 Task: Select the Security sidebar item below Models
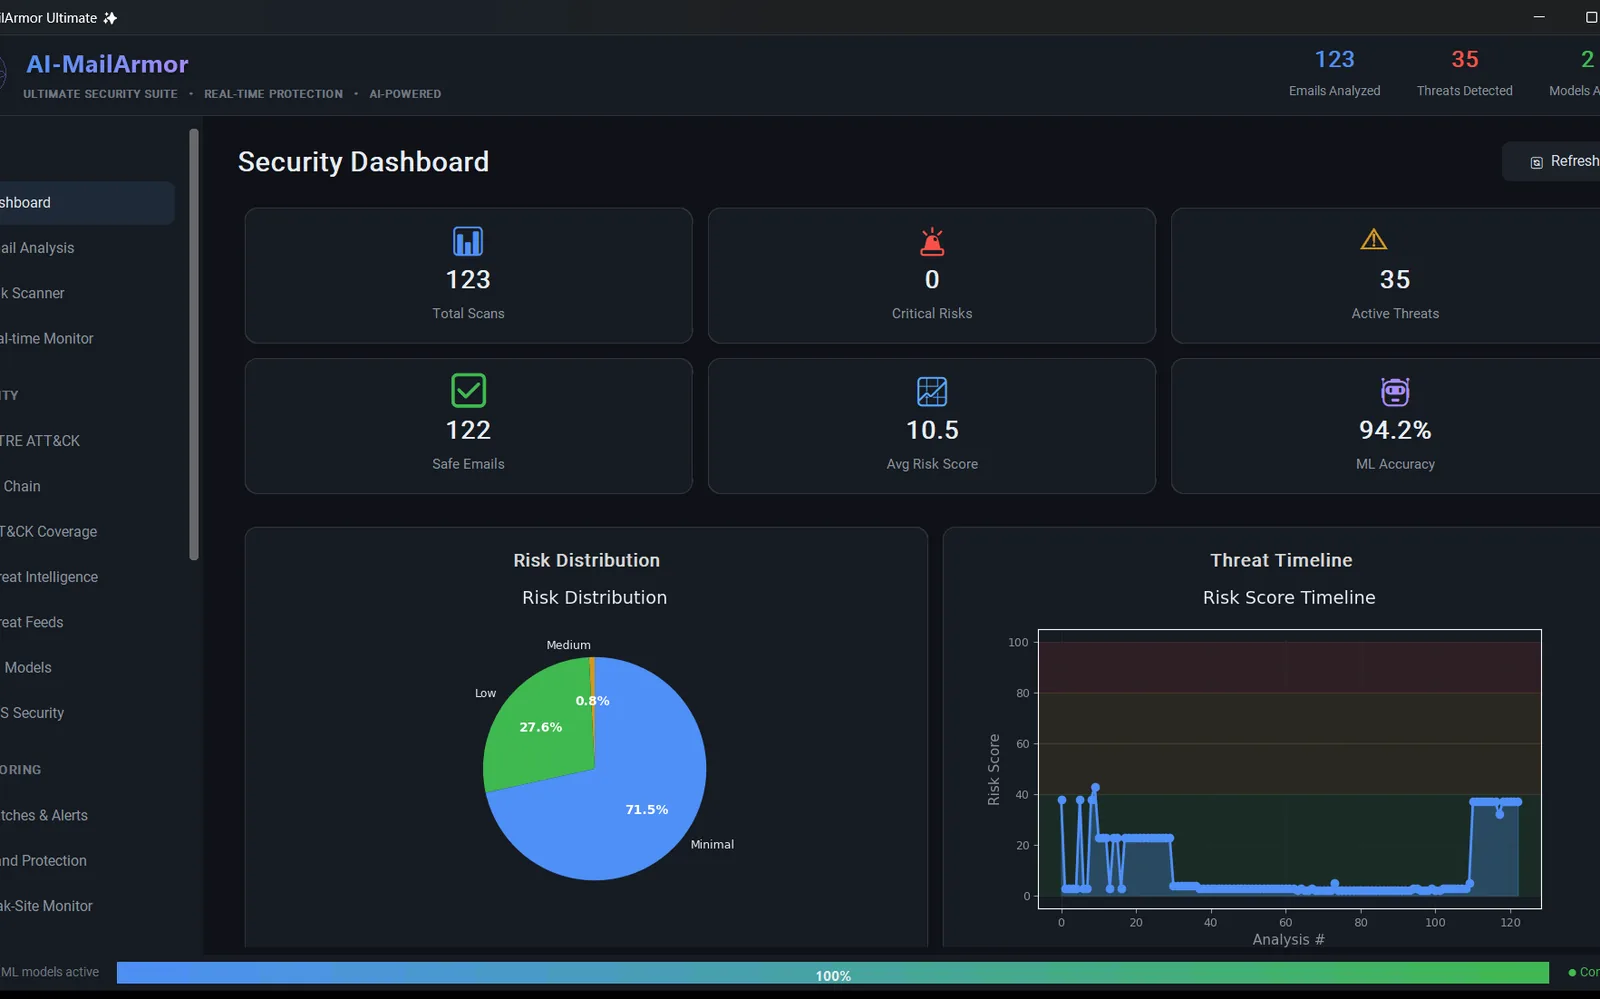[87, 713]
